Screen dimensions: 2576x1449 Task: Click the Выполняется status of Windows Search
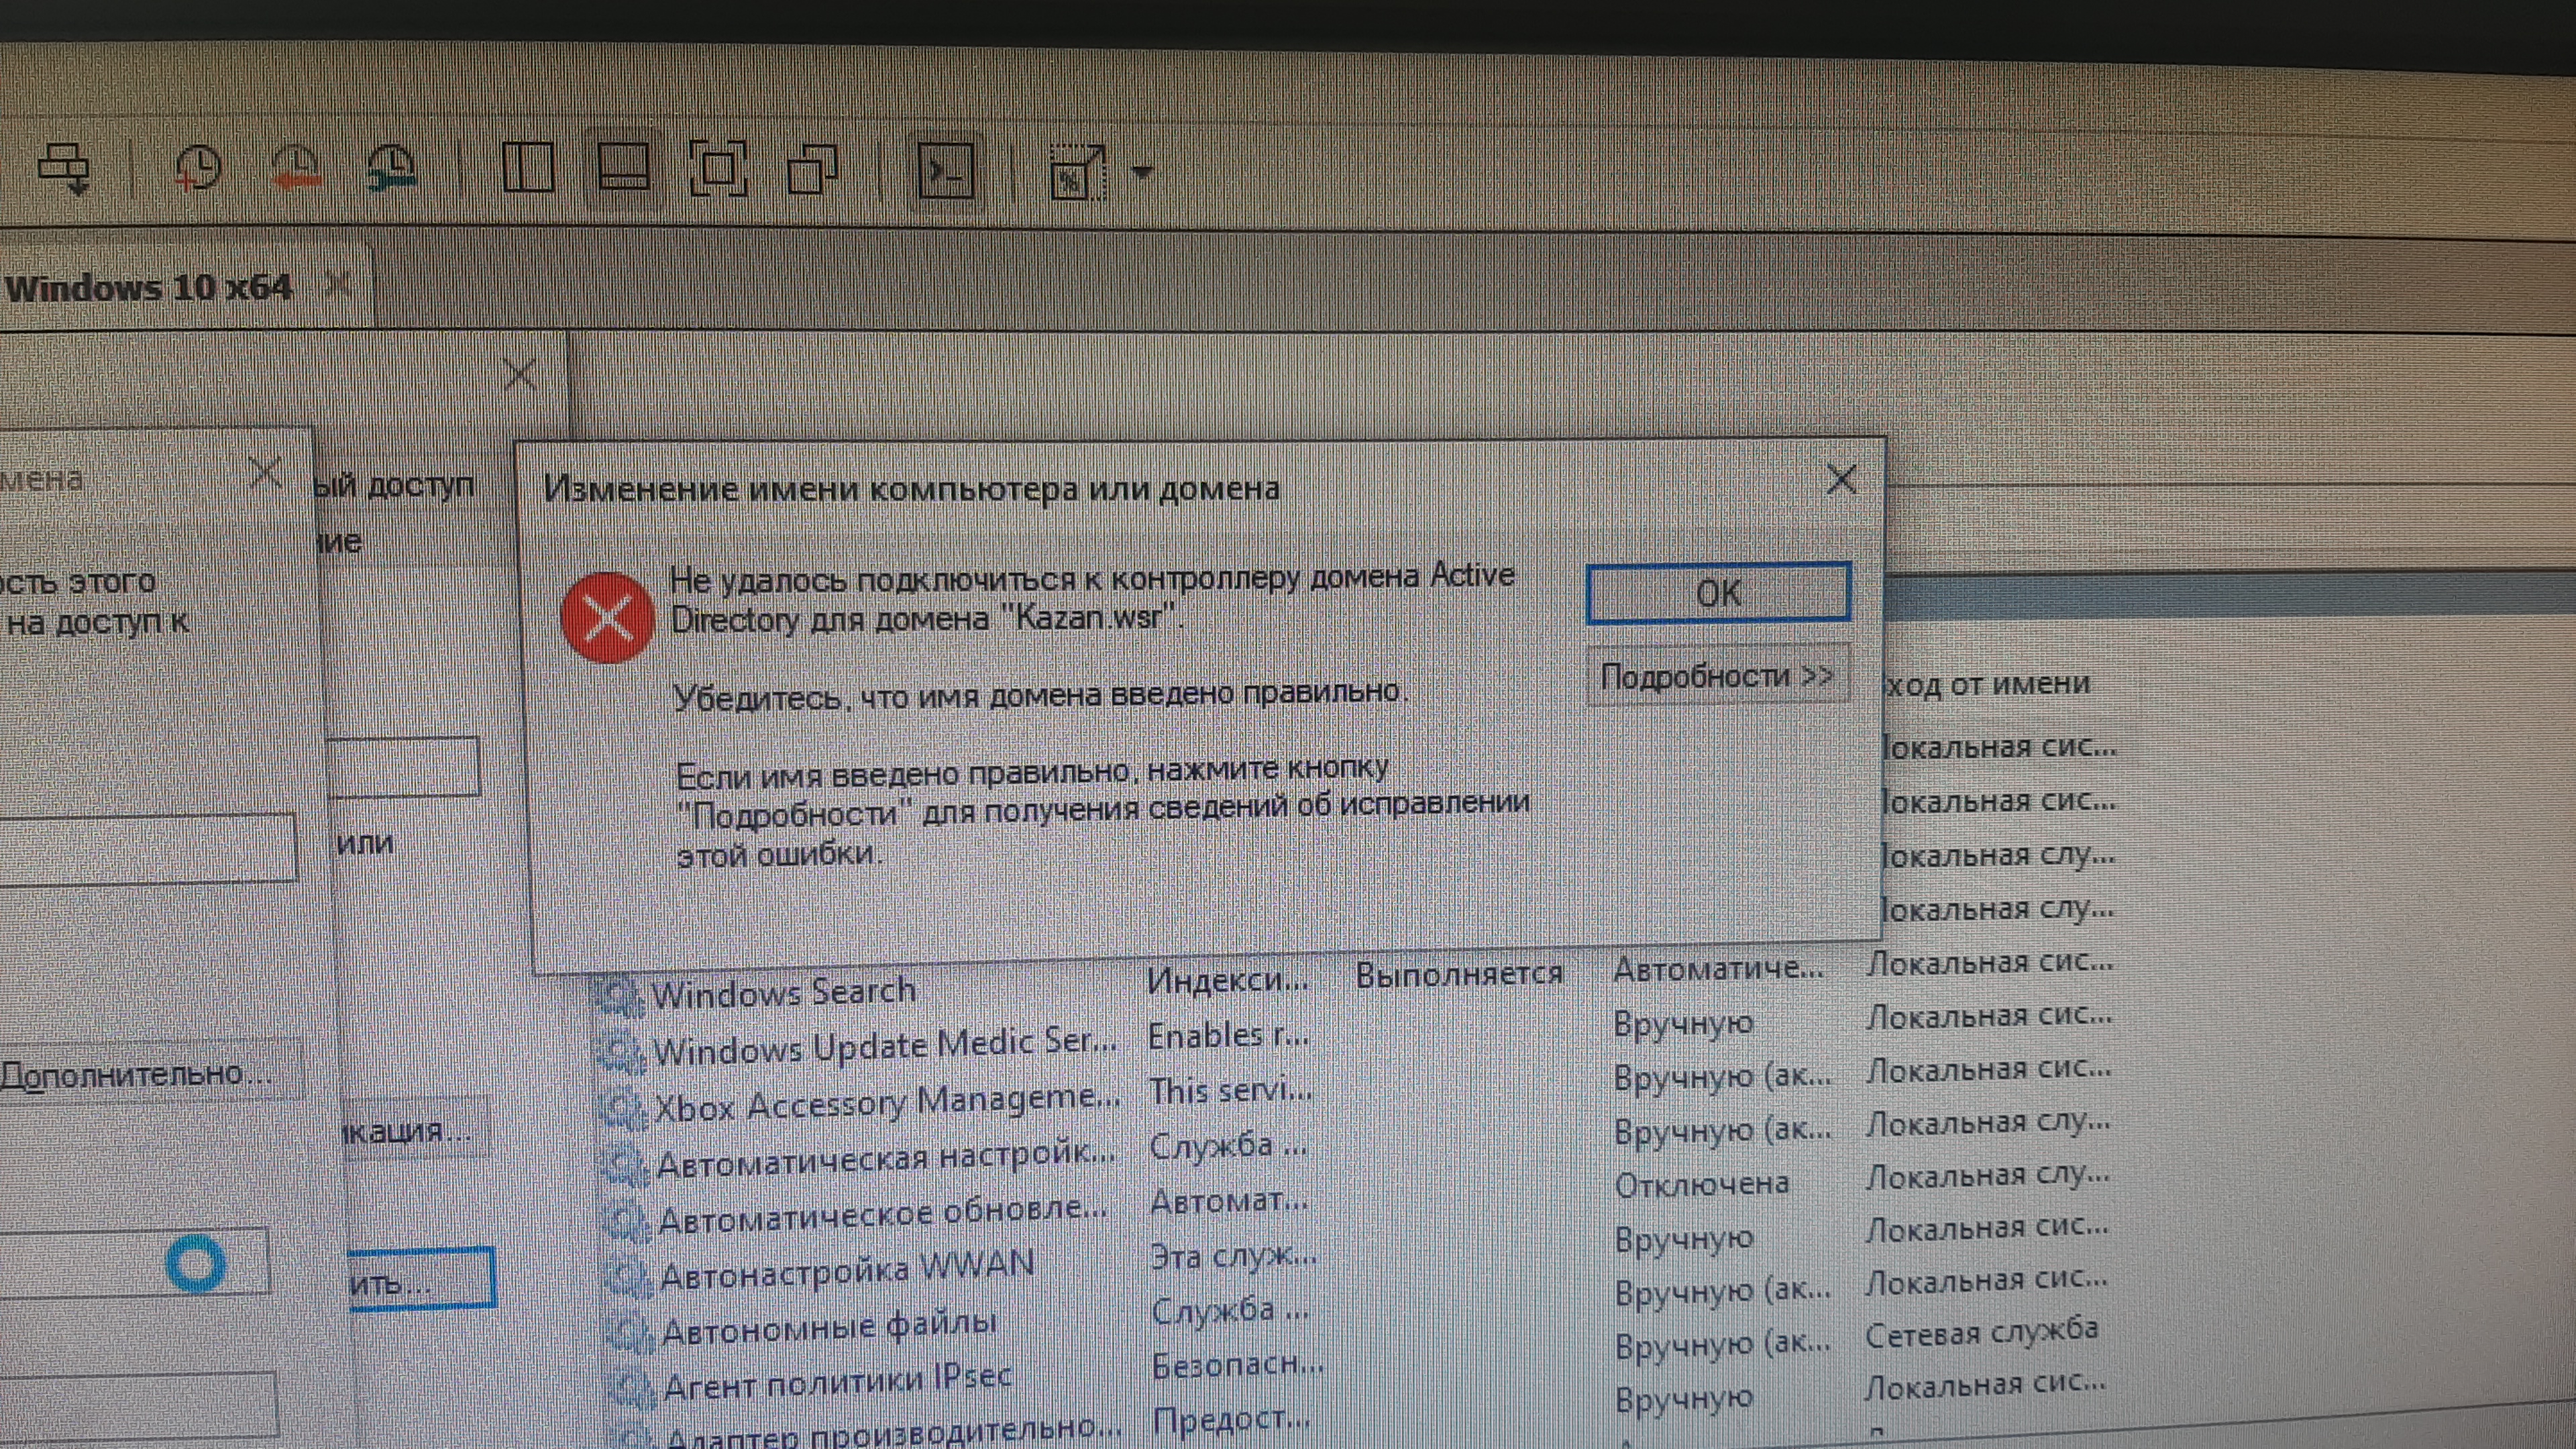coord(1459,974)
